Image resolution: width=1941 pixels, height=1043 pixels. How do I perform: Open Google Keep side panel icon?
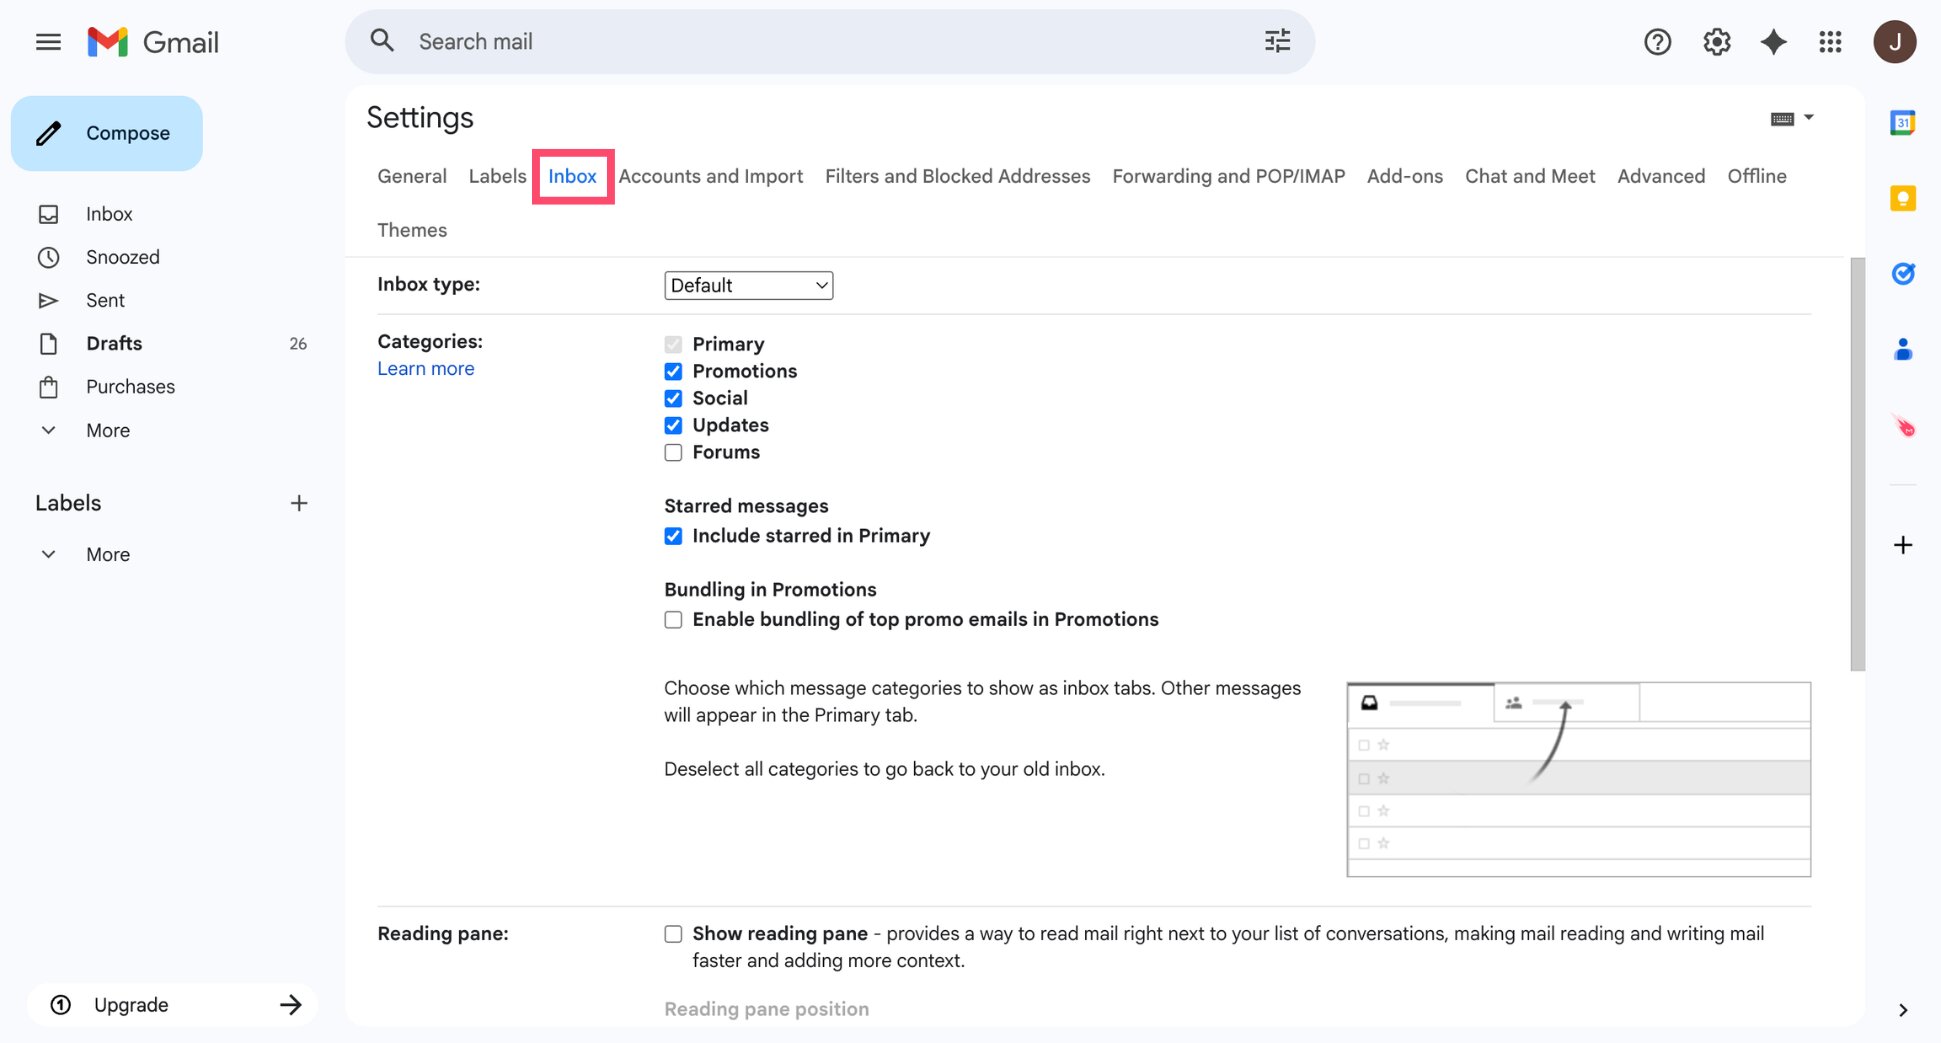(1902, 198)
